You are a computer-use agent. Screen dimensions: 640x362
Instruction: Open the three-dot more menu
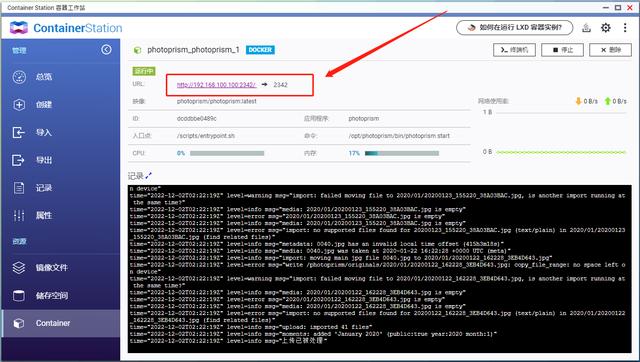pyautogui.click(x=625, y=27)
